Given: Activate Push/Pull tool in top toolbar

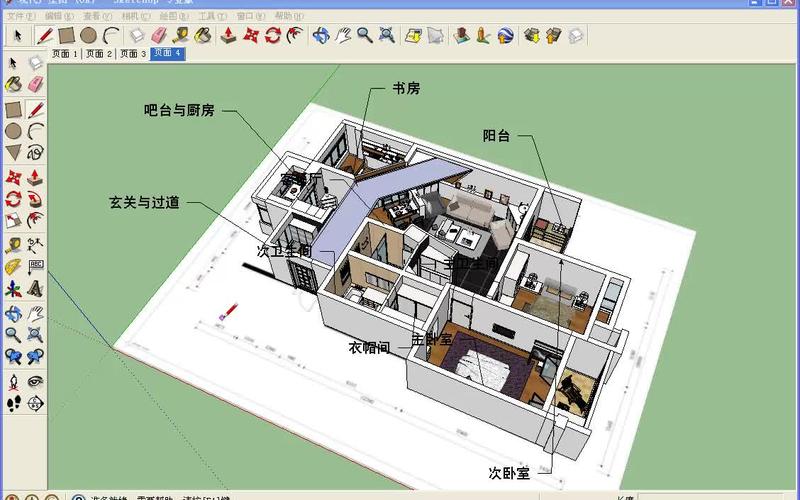Looking at the screenshot, I should [x=229, y=36].
